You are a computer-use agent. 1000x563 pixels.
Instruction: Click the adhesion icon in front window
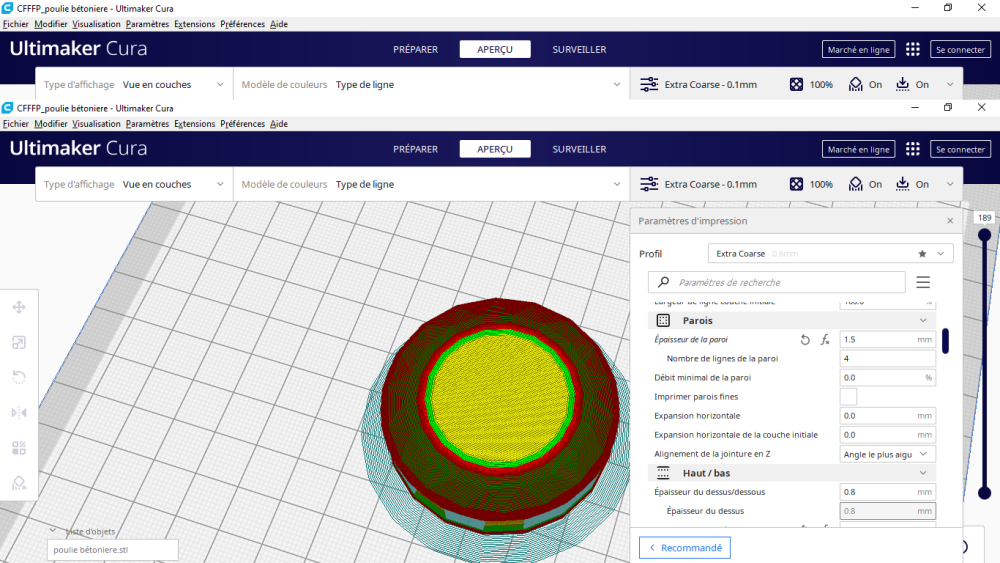coord(902,184)
